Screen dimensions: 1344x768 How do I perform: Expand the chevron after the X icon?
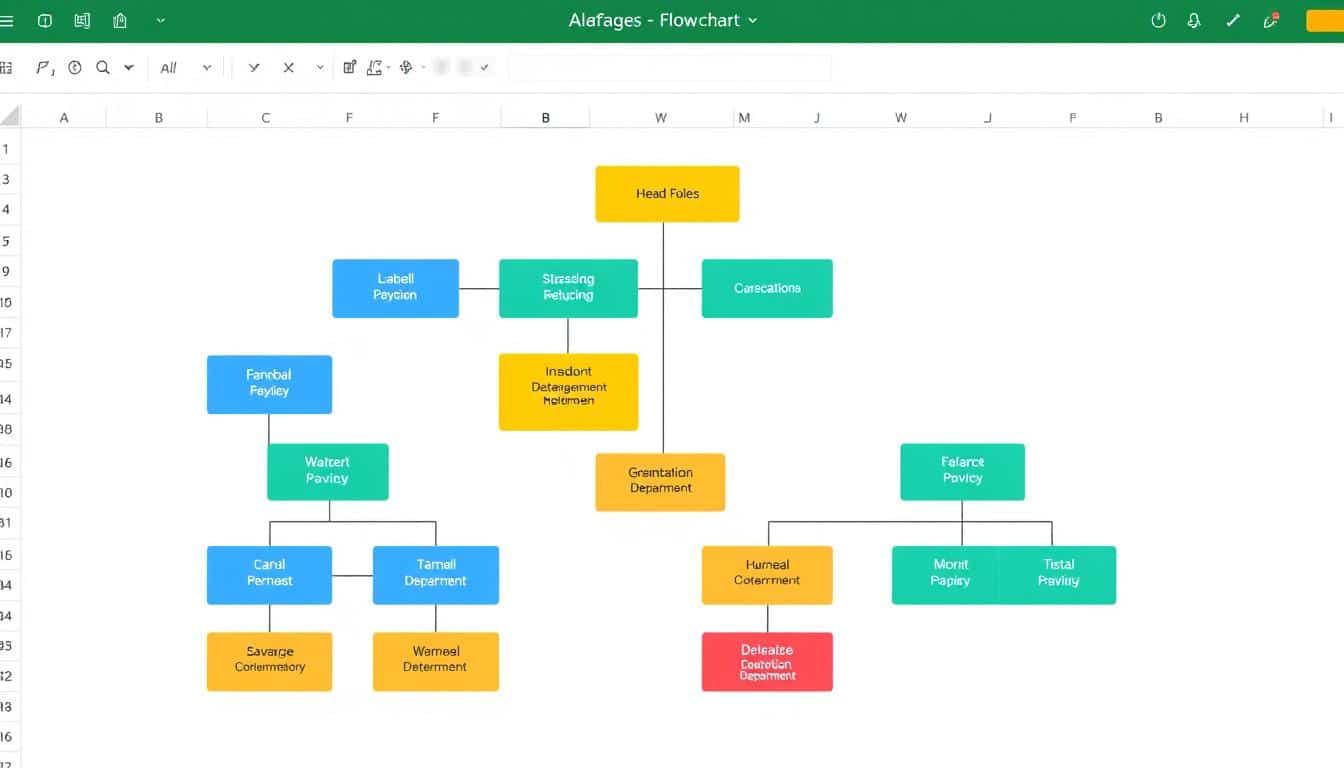[320, 68]
